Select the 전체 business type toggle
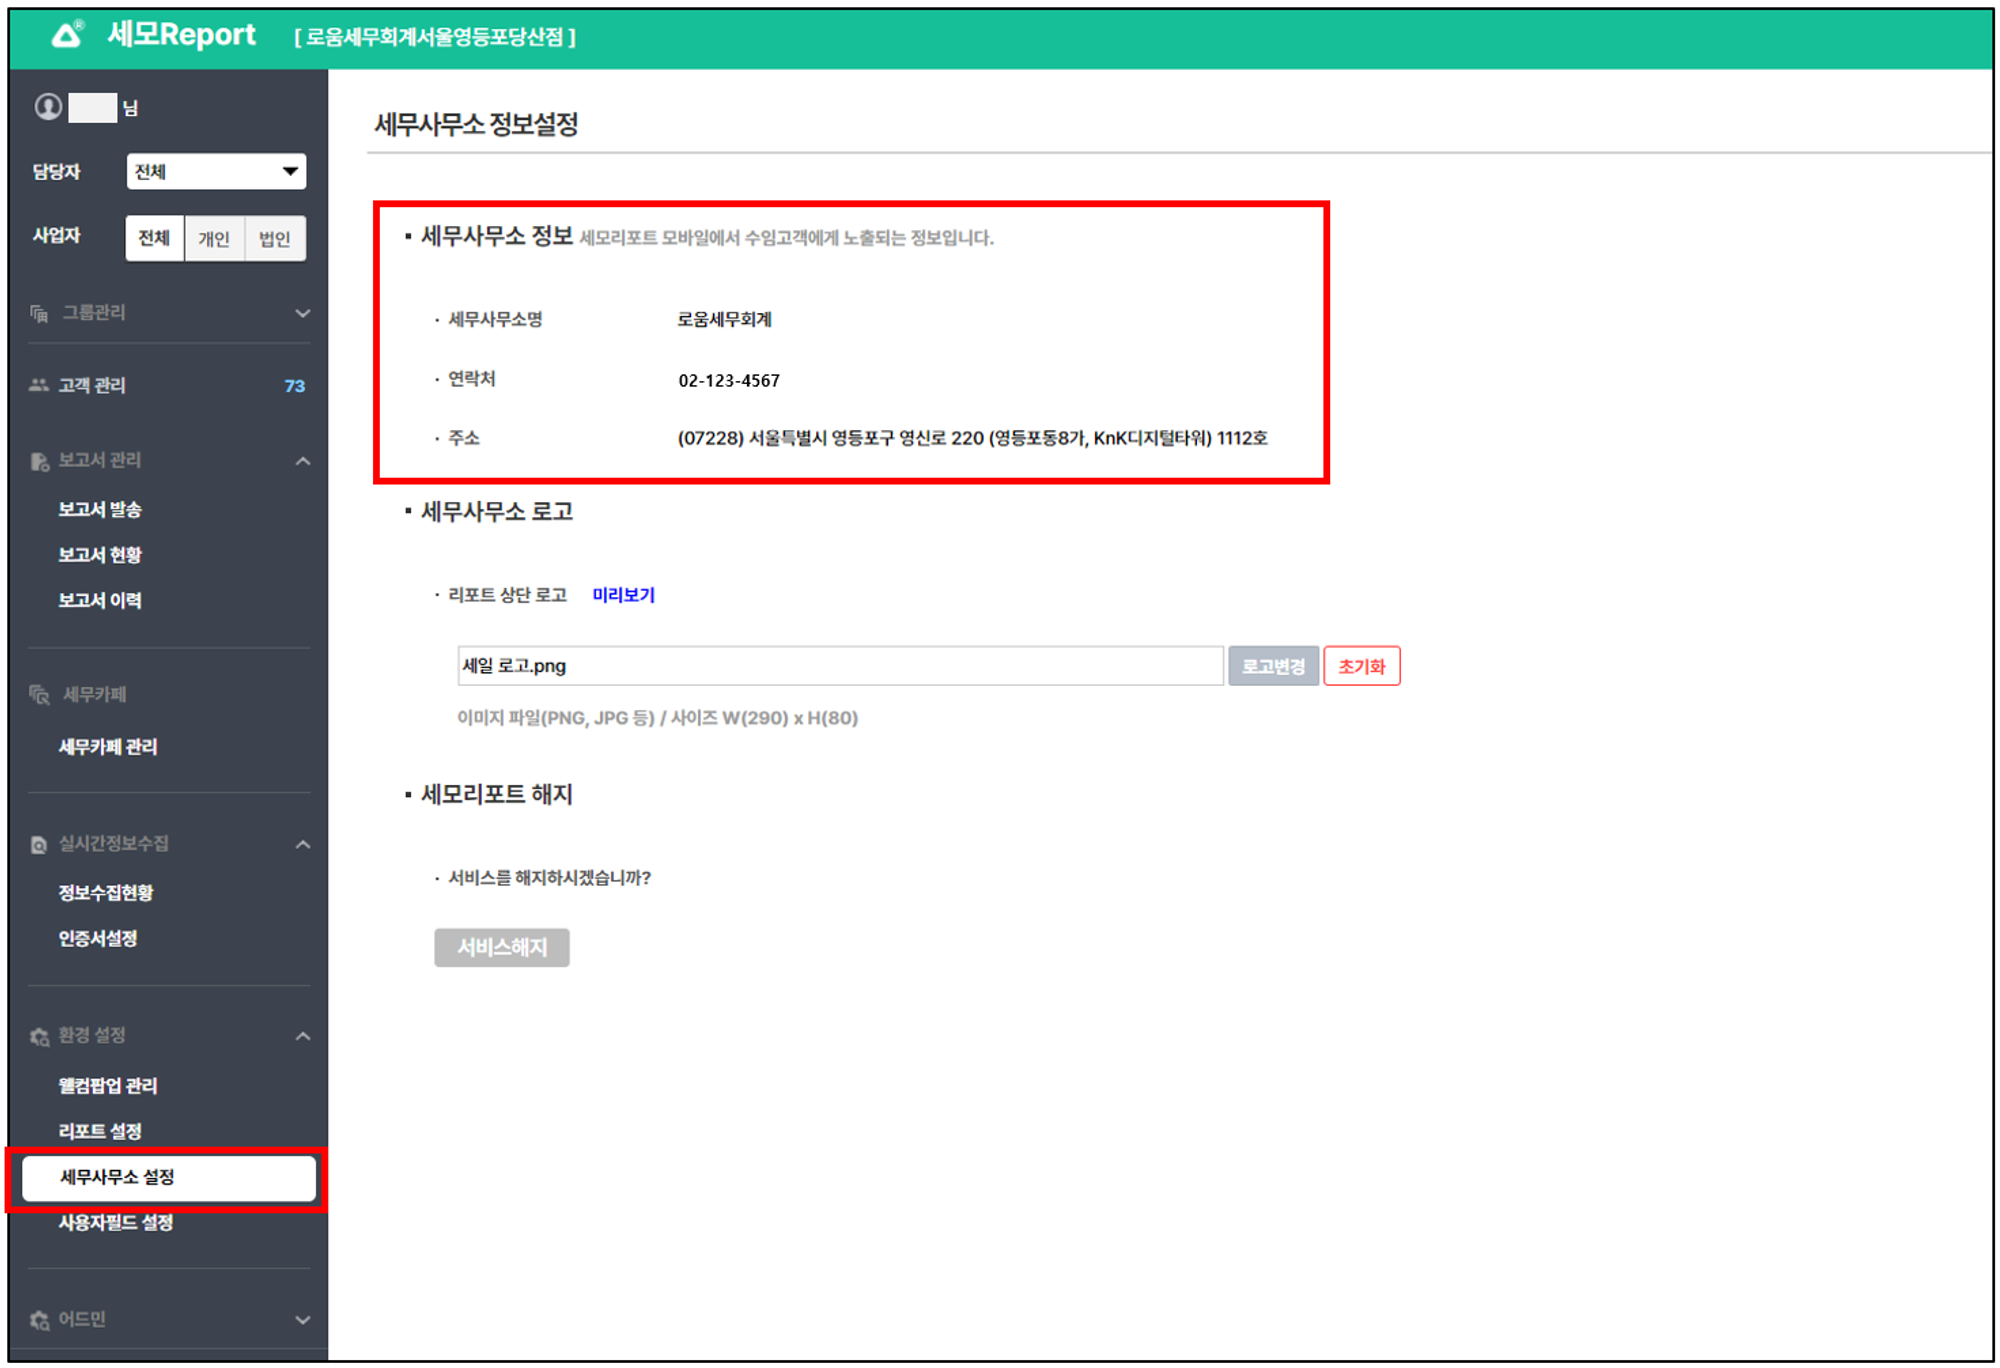 point(154,238)
